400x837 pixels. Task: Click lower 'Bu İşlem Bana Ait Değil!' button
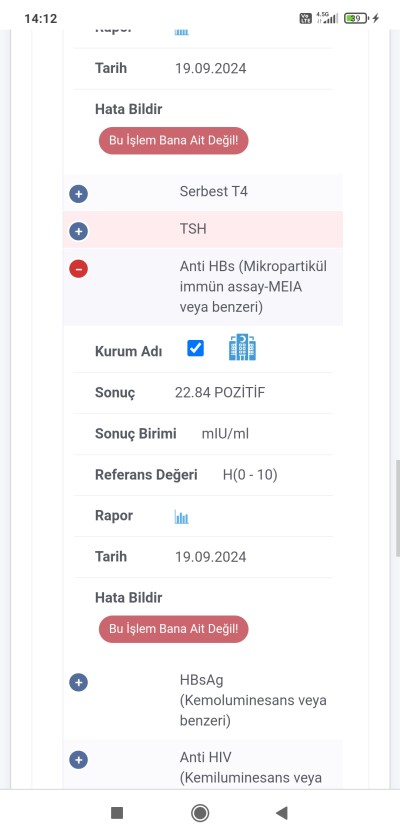coord(174,629)
